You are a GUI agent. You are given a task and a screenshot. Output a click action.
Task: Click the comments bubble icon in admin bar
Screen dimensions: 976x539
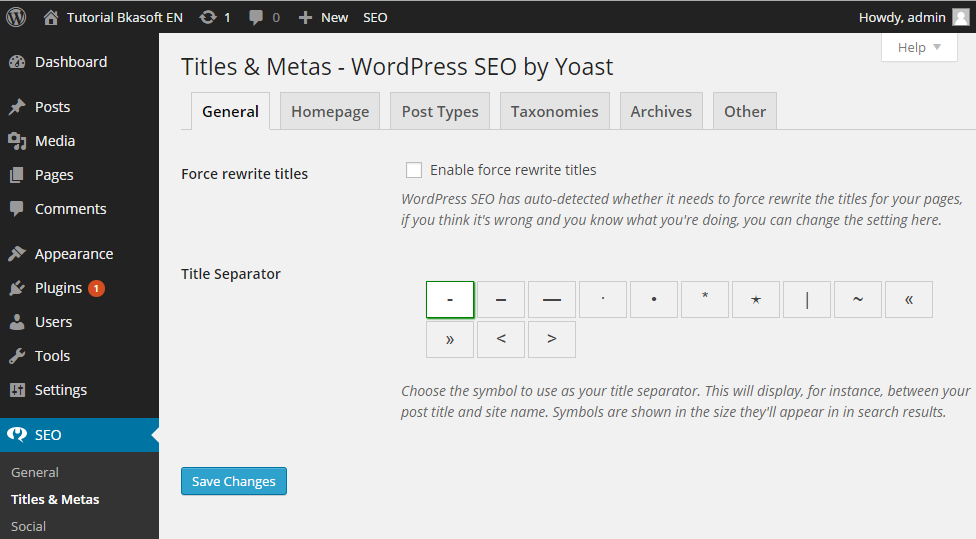(x=257, y=17)
